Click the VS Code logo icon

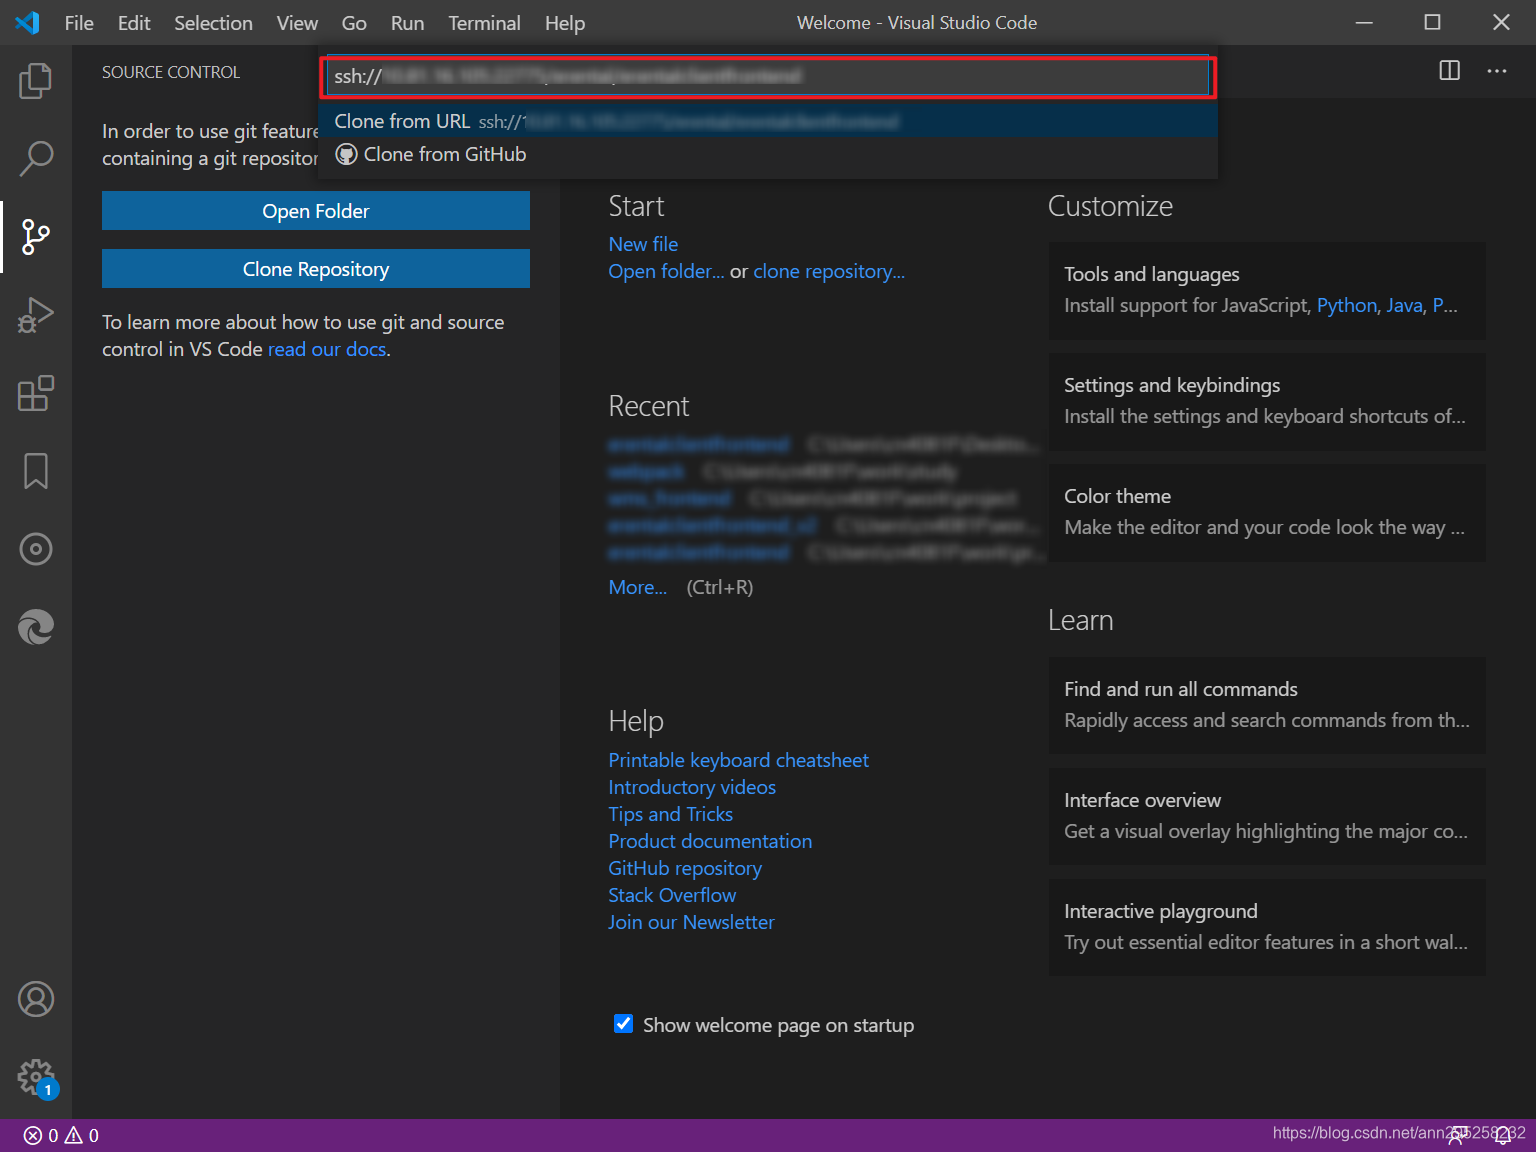tap(27, 22)
